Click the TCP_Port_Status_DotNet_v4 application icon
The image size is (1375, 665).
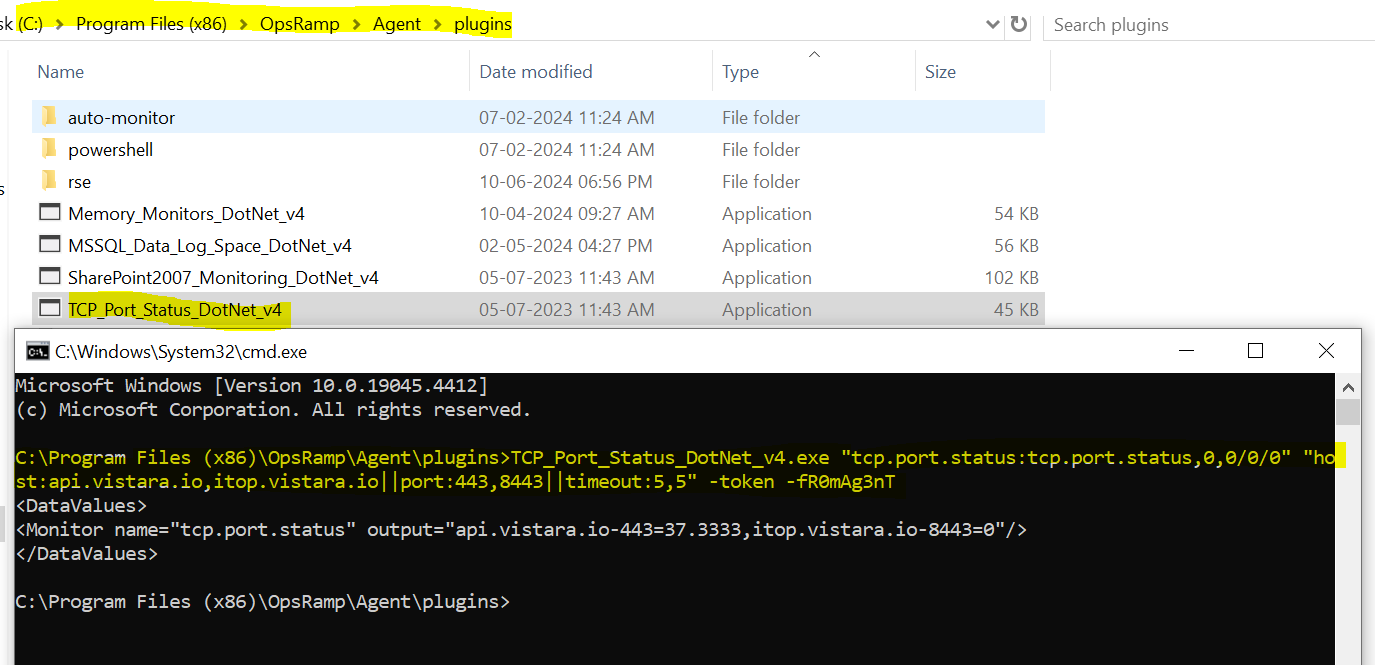coord(49,309)
